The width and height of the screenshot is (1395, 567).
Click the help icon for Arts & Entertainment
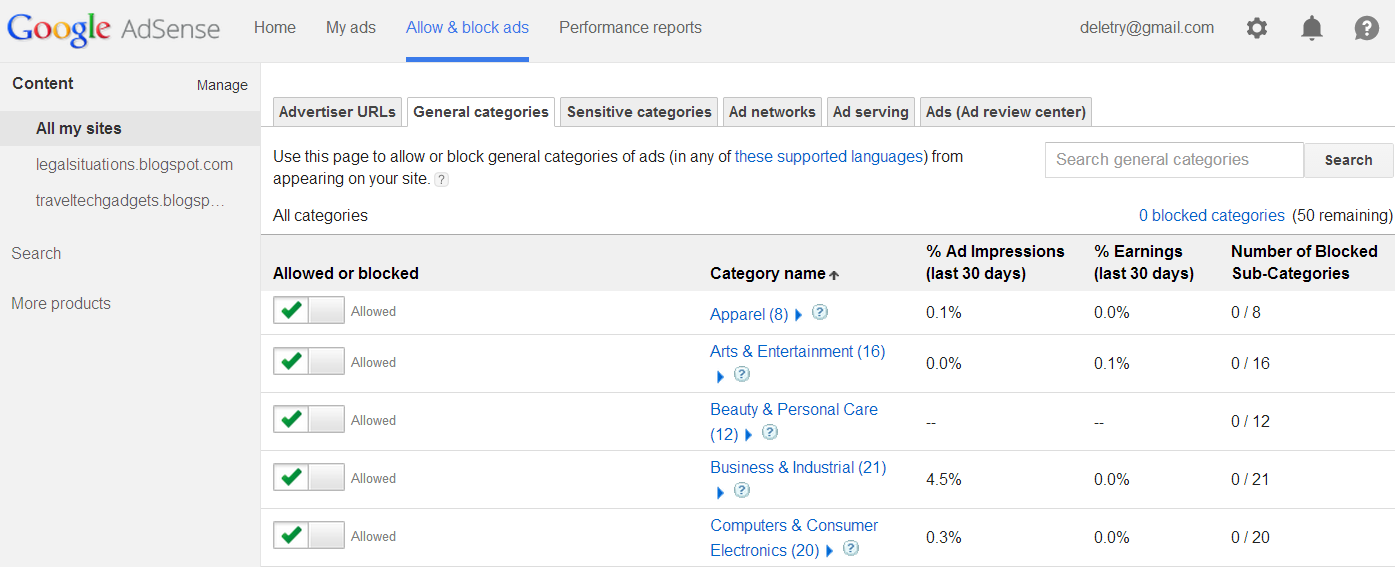(742, 374)
